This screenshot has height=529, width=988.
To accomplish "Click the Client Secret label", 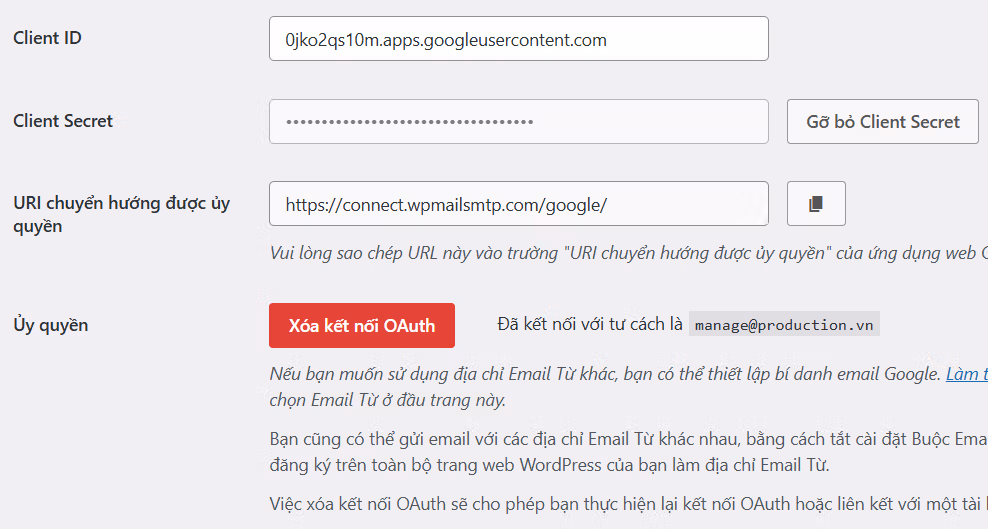I will [63, 121].
